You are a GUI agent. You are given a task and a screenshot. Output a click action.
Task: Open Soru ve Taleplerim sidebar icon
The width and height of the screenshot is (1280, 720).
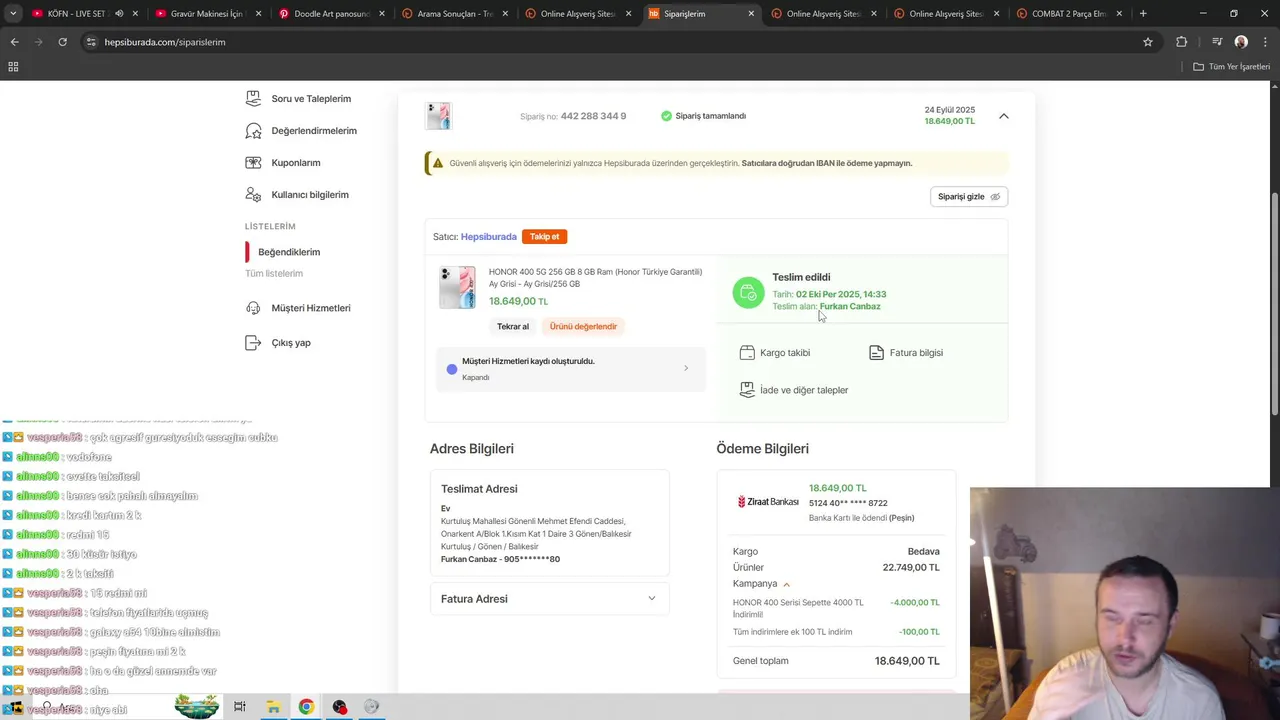[253, 99]
